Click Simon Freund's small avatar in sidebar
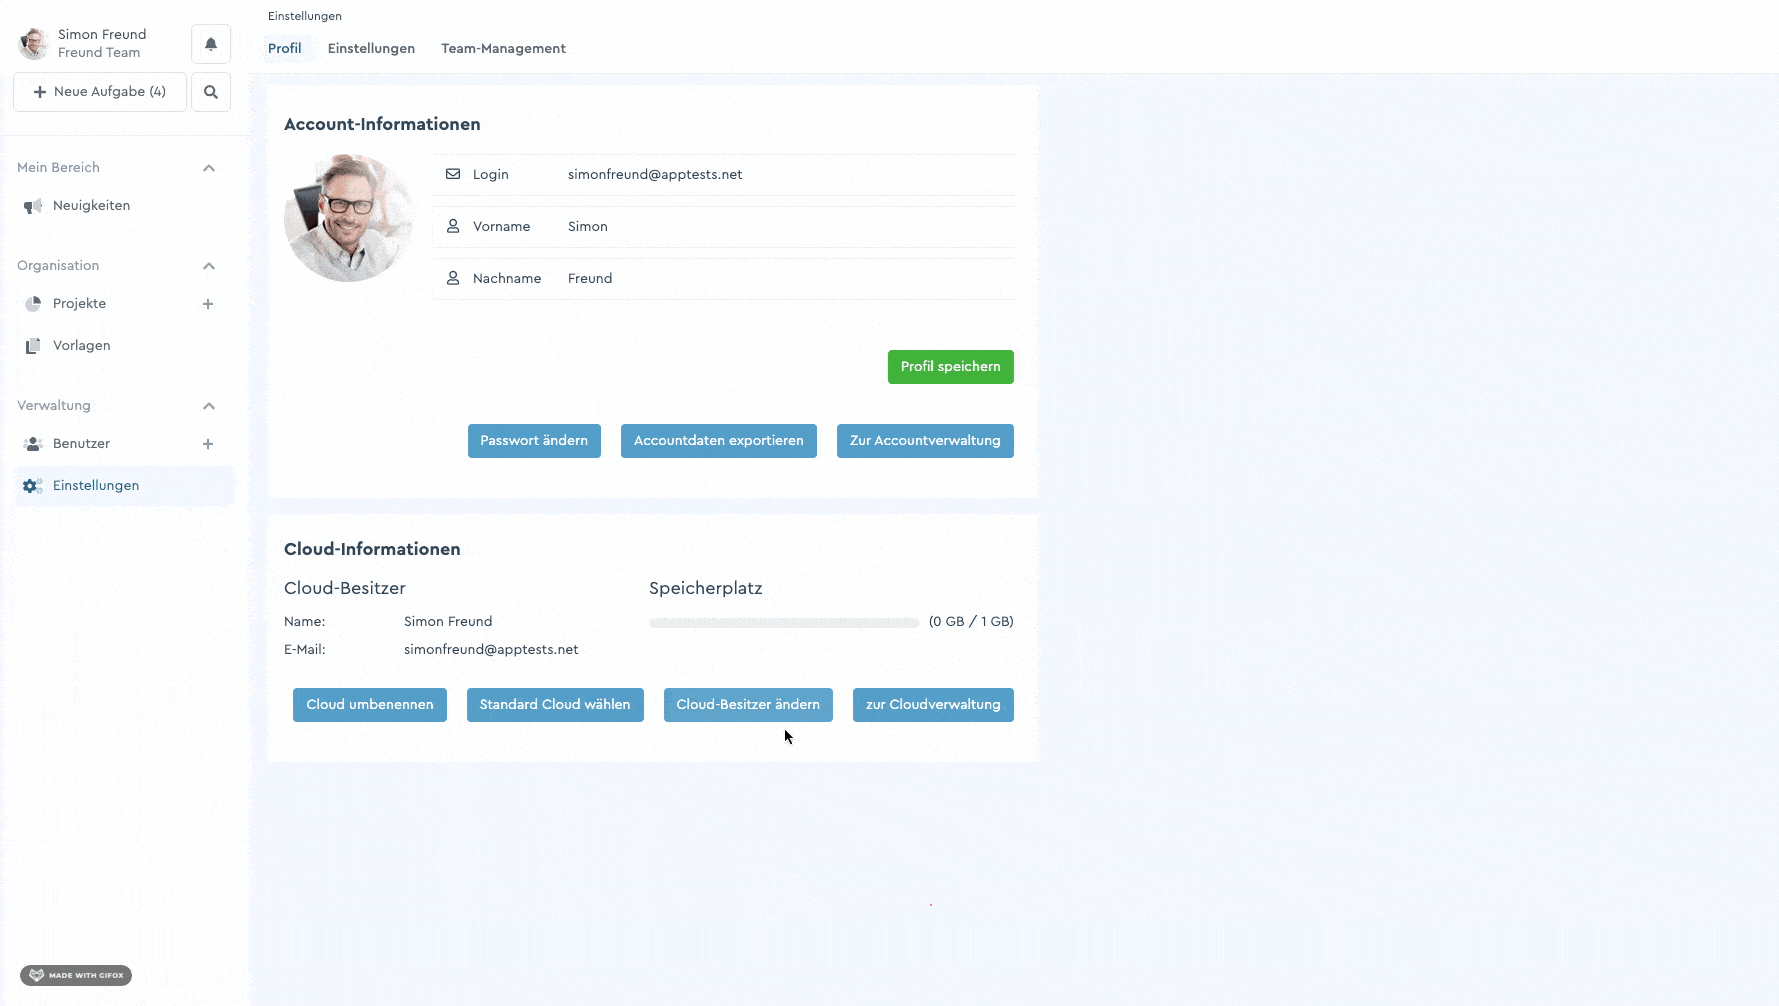Viewport: 1779px width, 1006px height. pos(34,44)
